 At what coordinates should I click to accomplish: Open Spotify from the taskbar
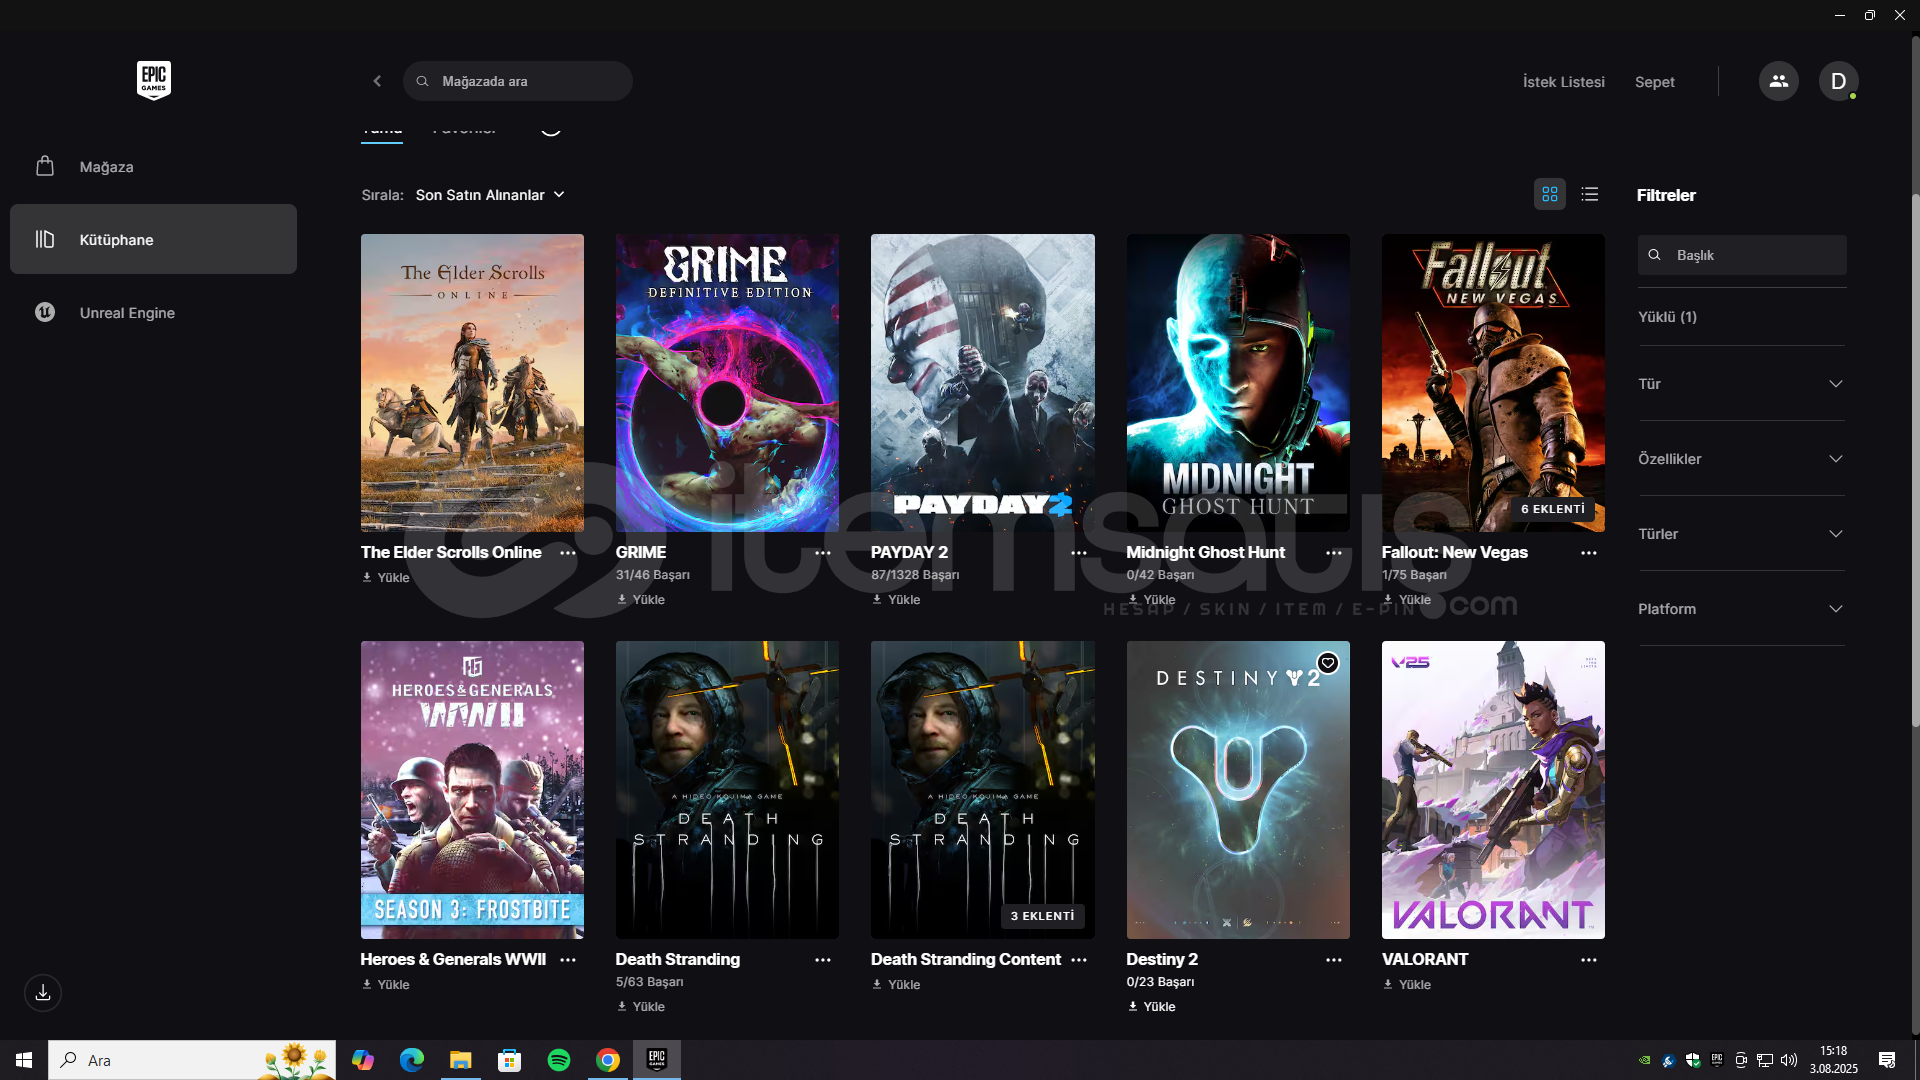559,1060
